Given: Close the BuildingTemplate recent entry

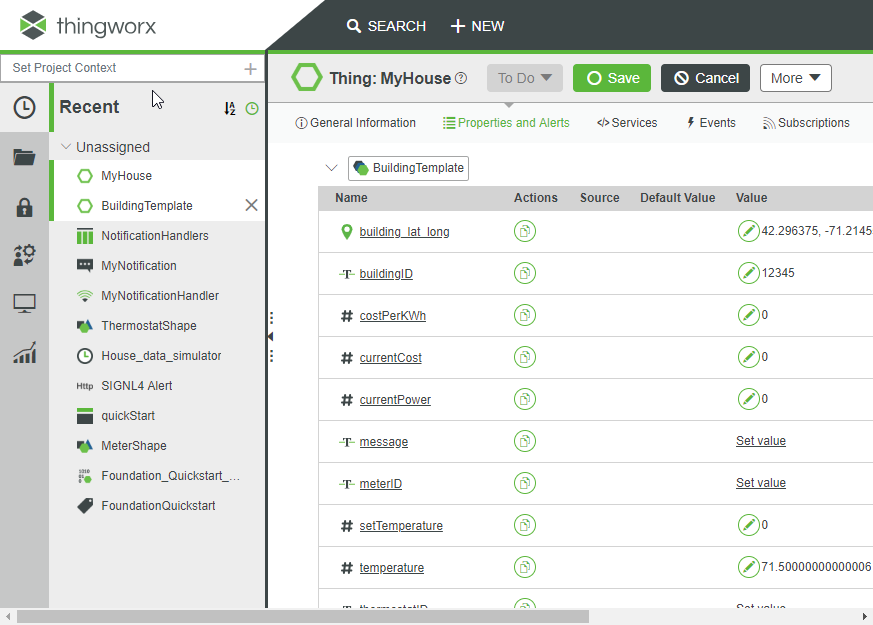Looking at the screenshot, I should click(x=251, y=205).
